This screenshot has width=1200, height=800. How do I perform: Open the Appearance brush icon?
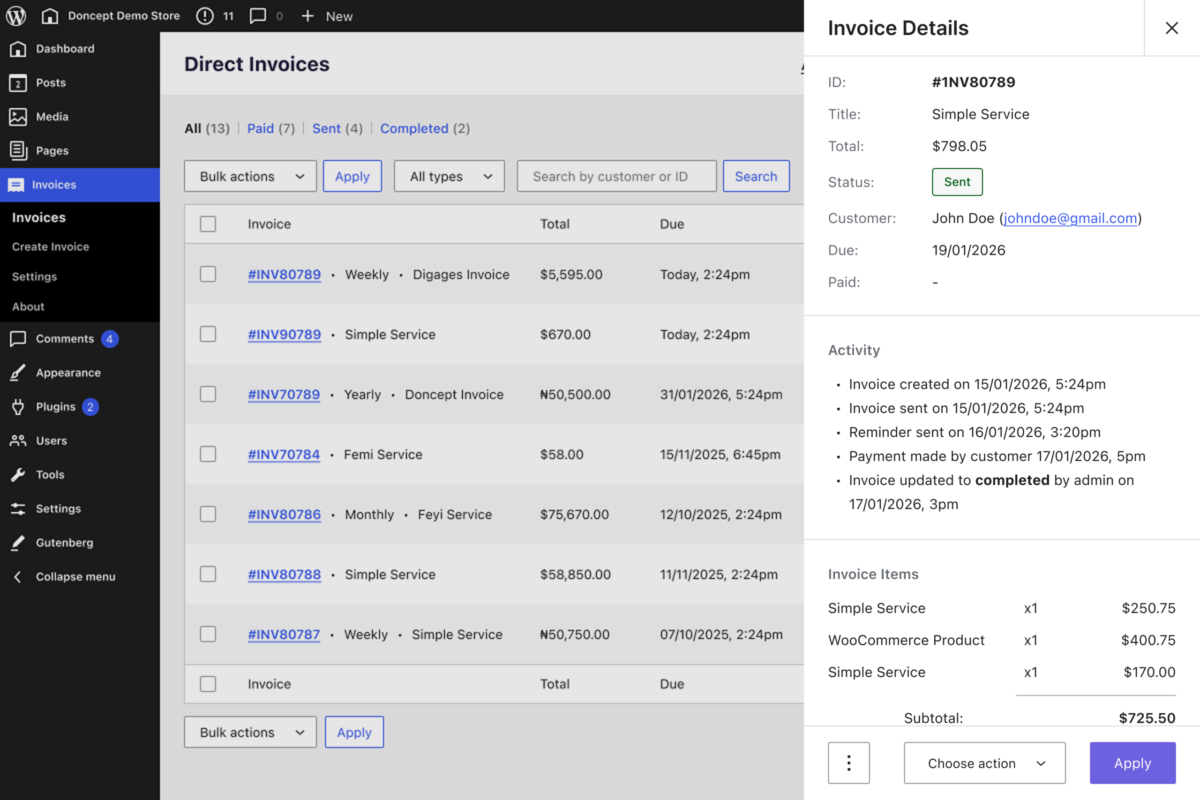[x=18, y=373]
